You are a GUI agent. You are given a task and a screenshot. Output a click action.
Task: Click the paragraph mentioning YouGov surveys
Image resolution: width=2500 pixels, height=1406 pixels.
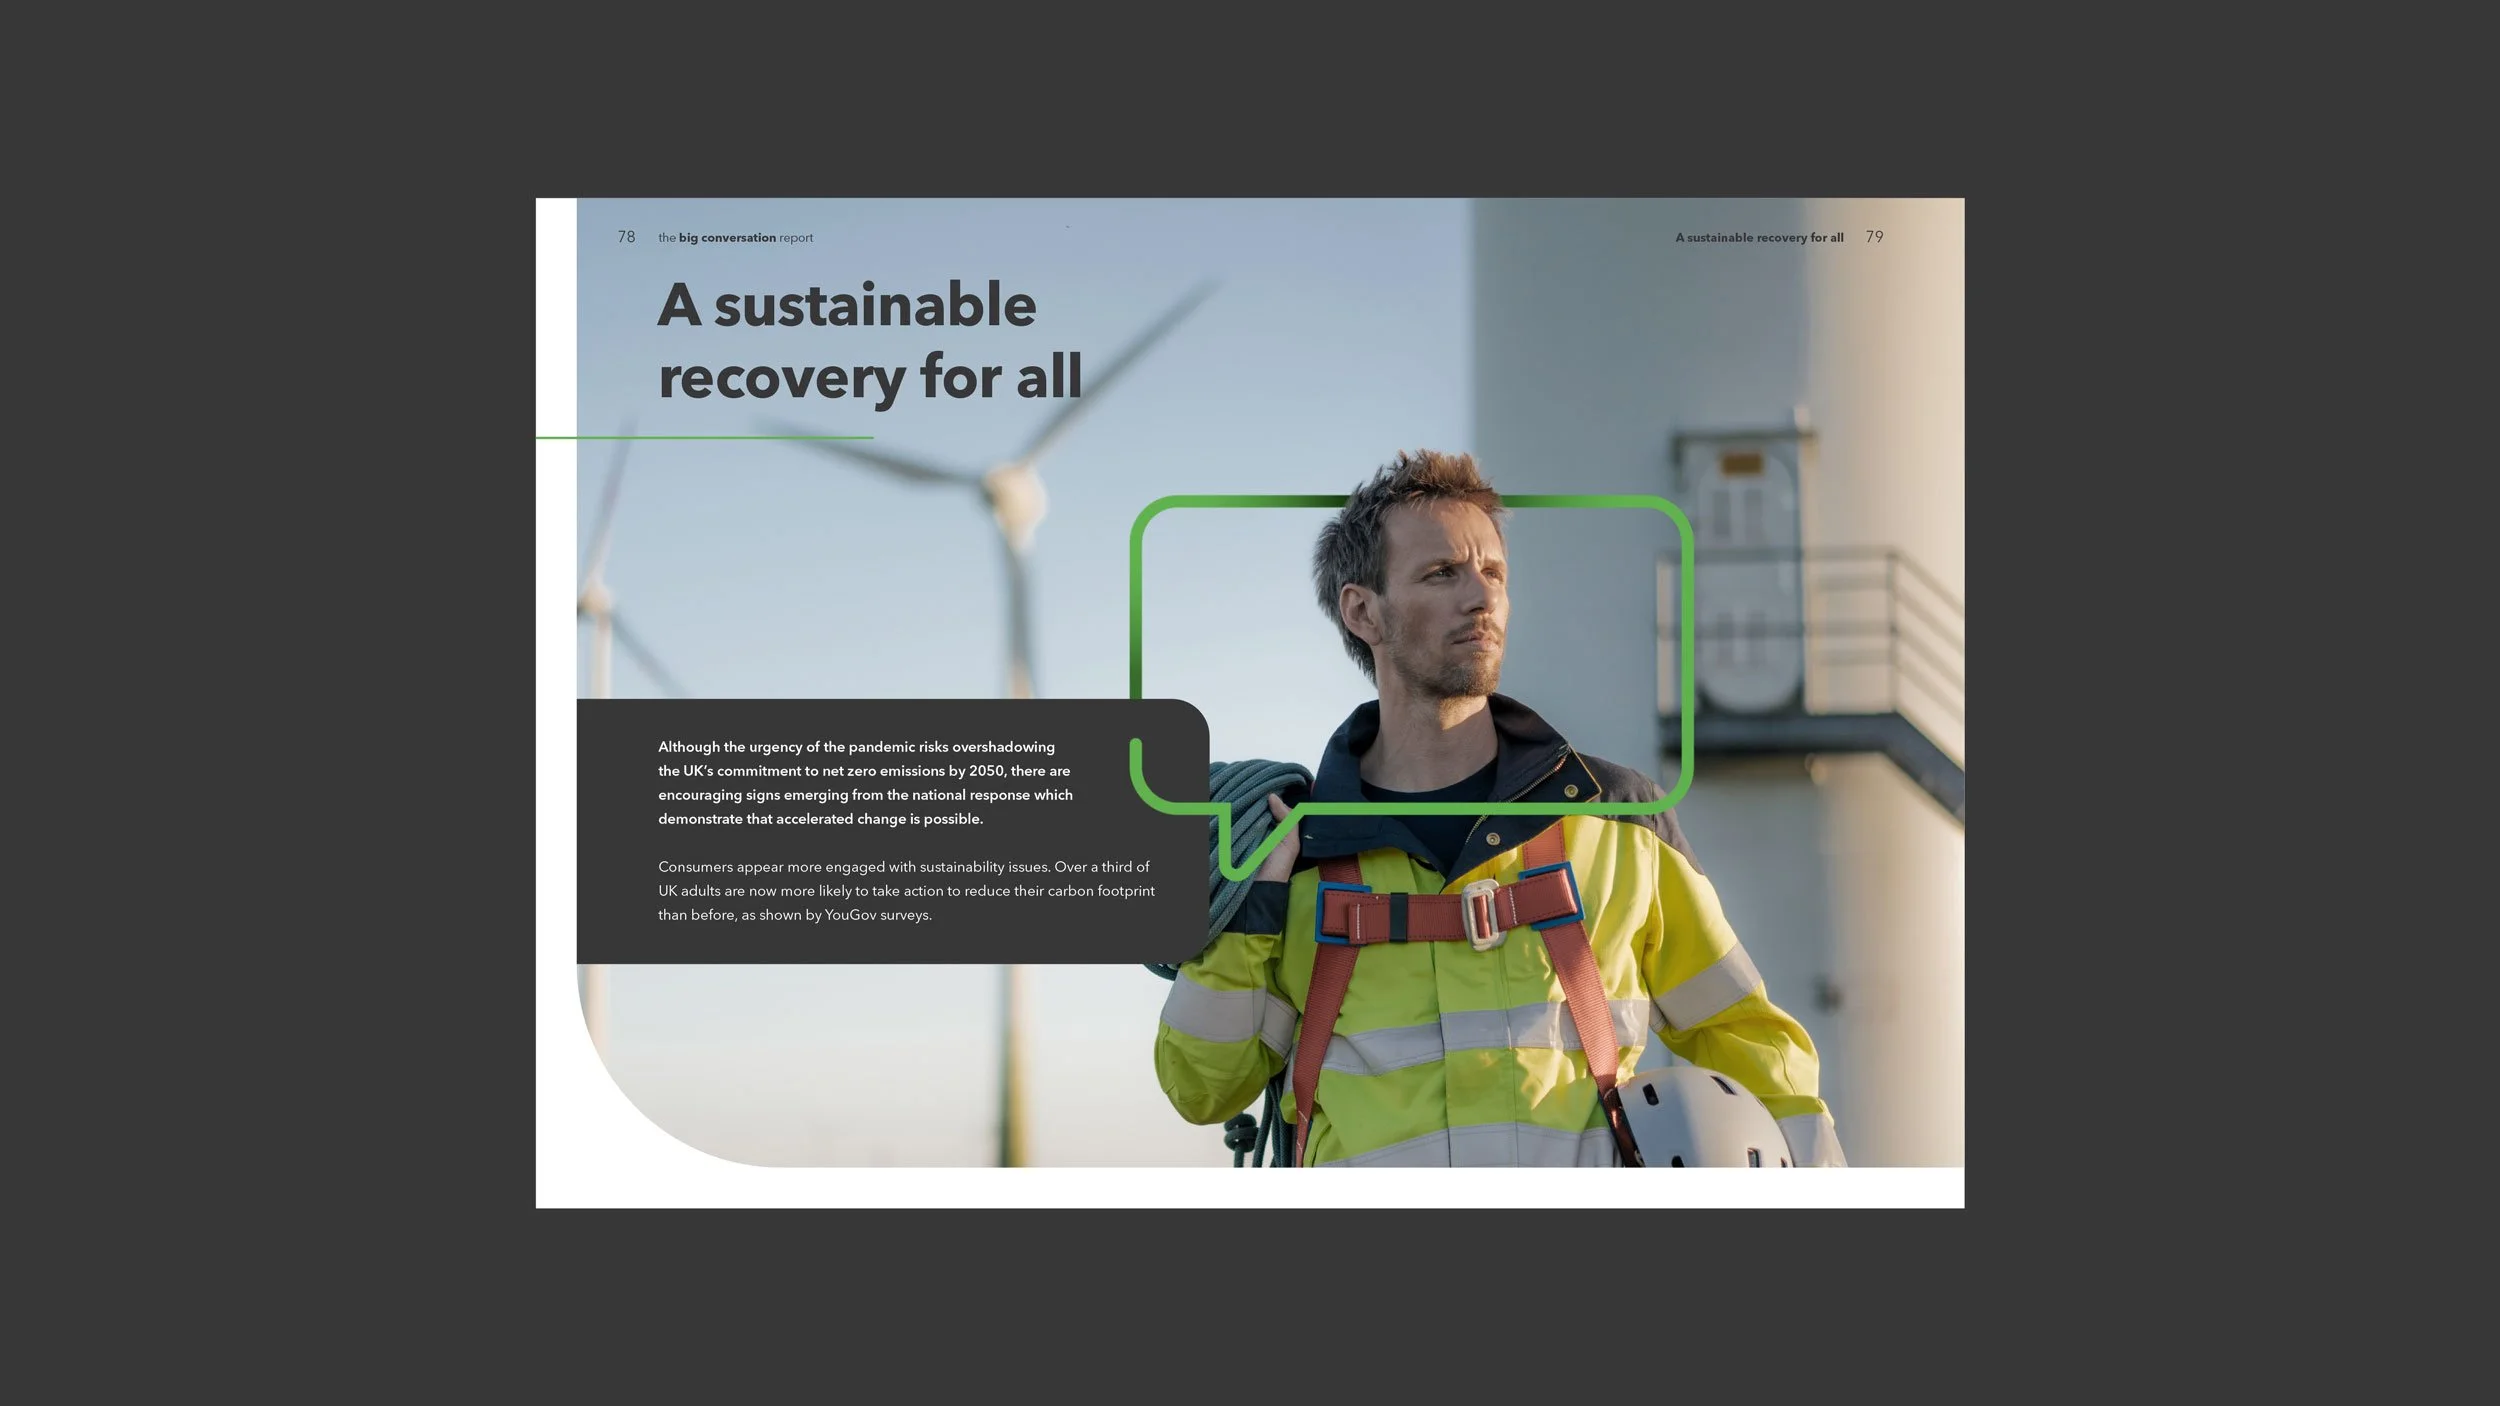(905, 891)
